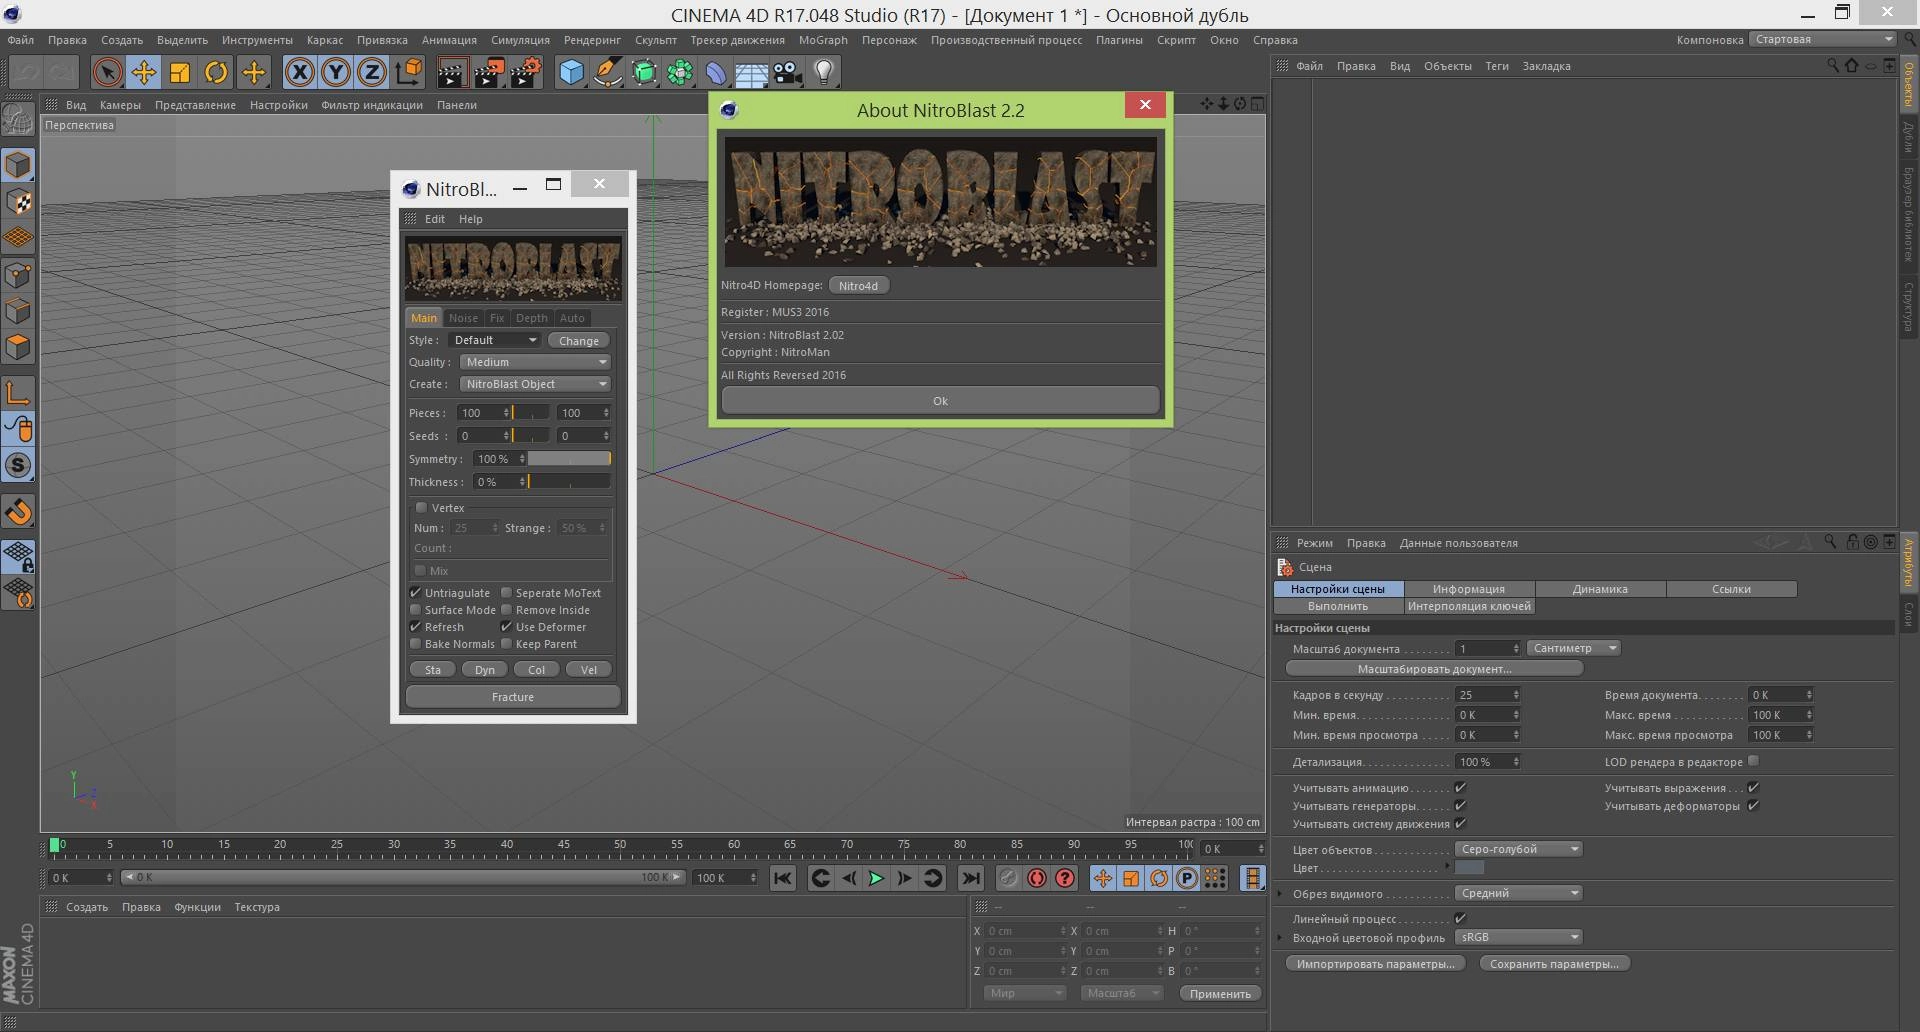Add a deformer object icon
This screenshot has width=1920, height=1032.
tap(716, 72)
